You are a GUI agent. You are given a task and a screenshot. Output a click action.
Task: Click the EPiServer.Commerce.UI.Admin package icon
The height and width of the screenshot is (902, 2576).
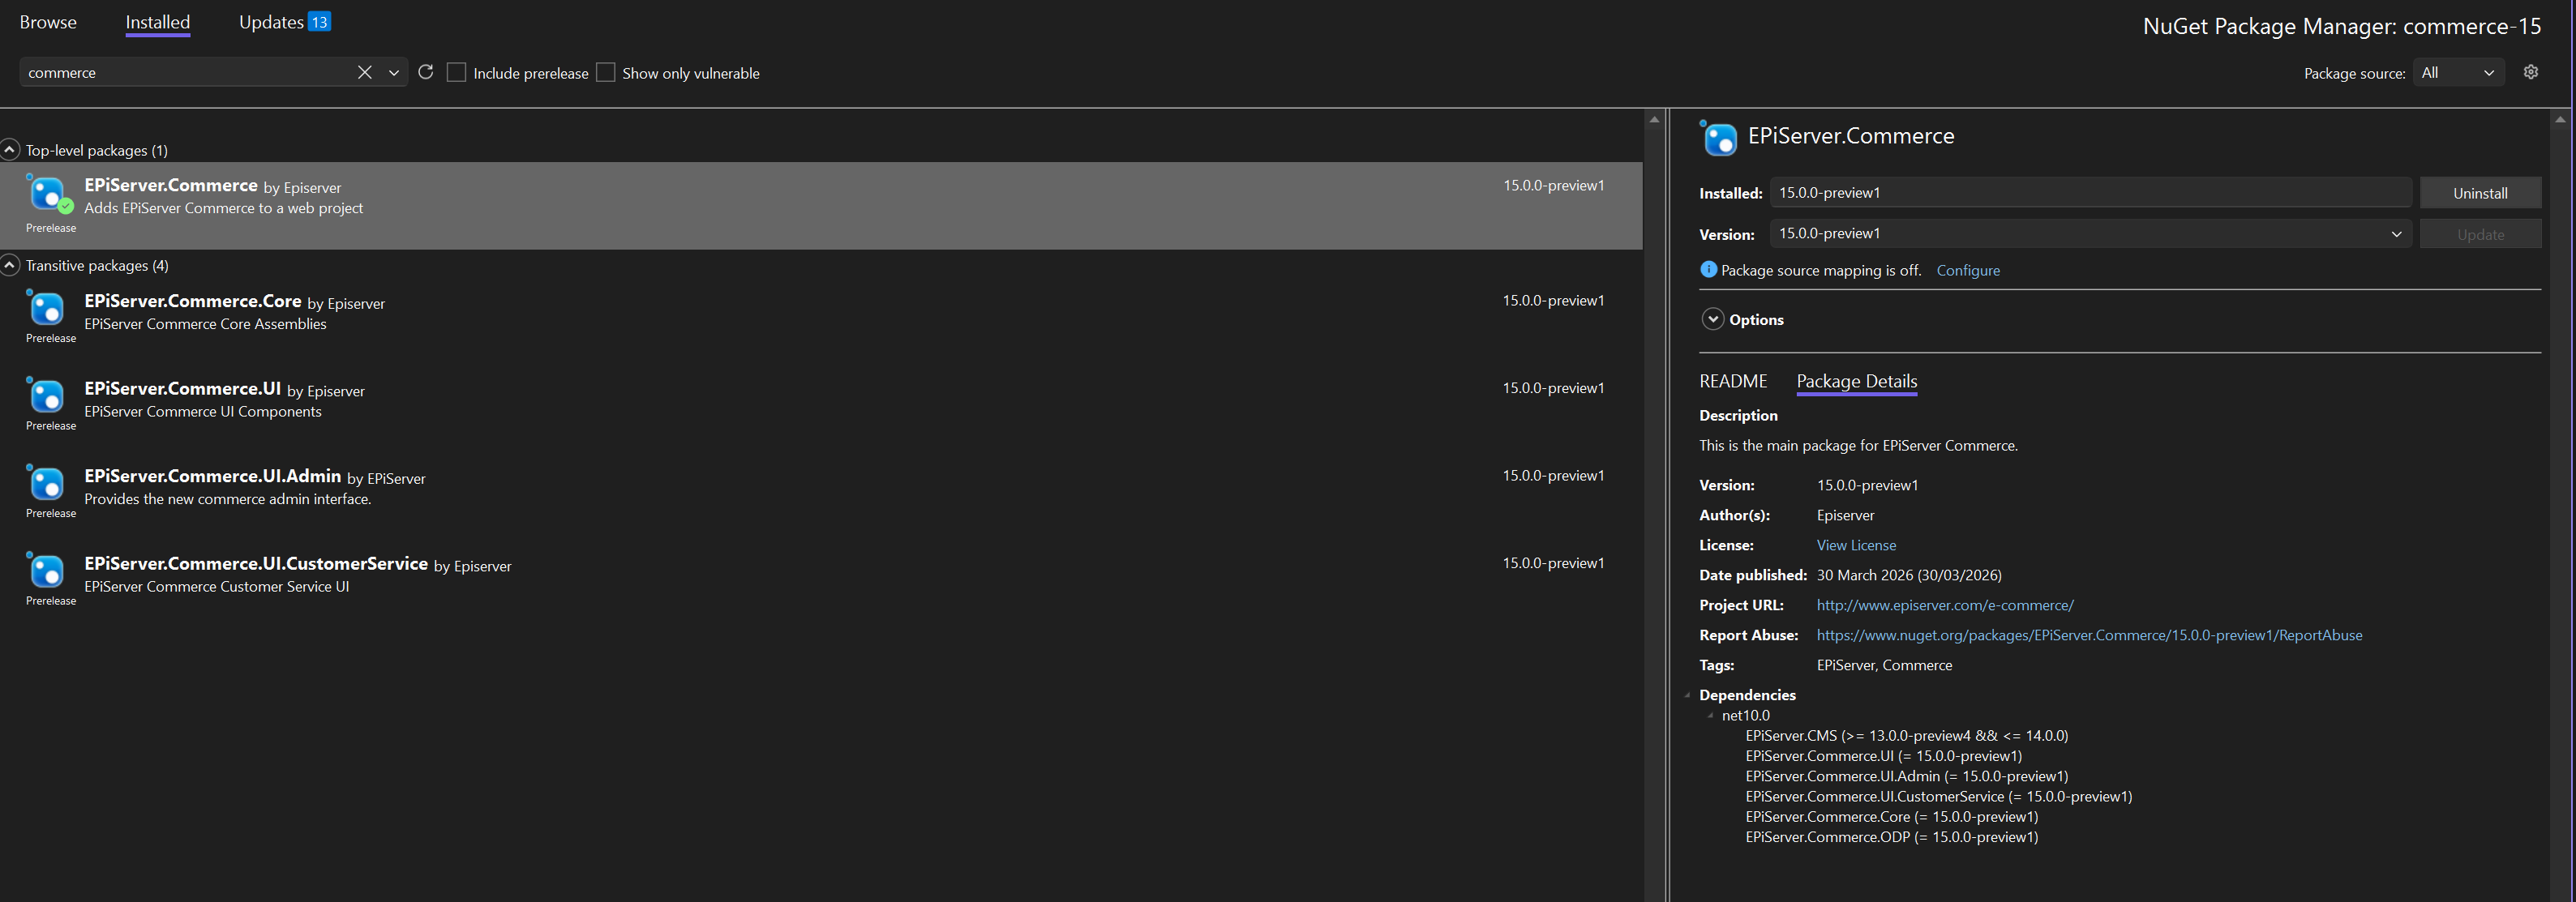pos(47,484)
